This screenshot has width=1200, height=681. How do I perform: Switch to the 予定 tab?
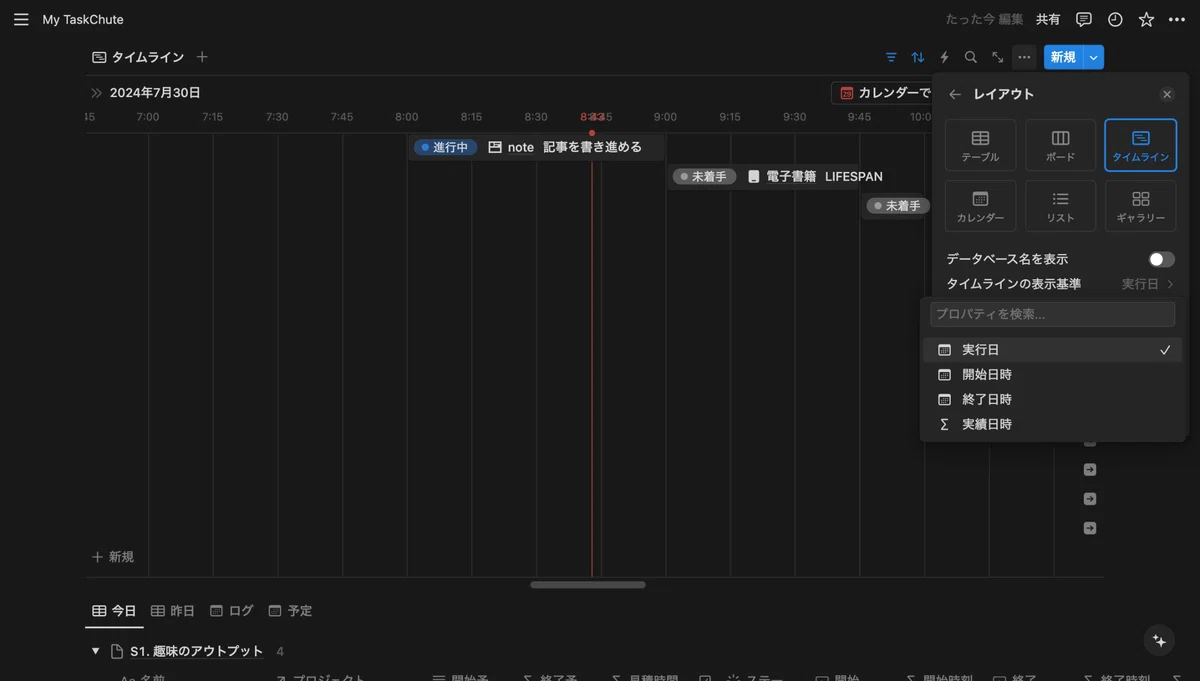click(290, 611)
